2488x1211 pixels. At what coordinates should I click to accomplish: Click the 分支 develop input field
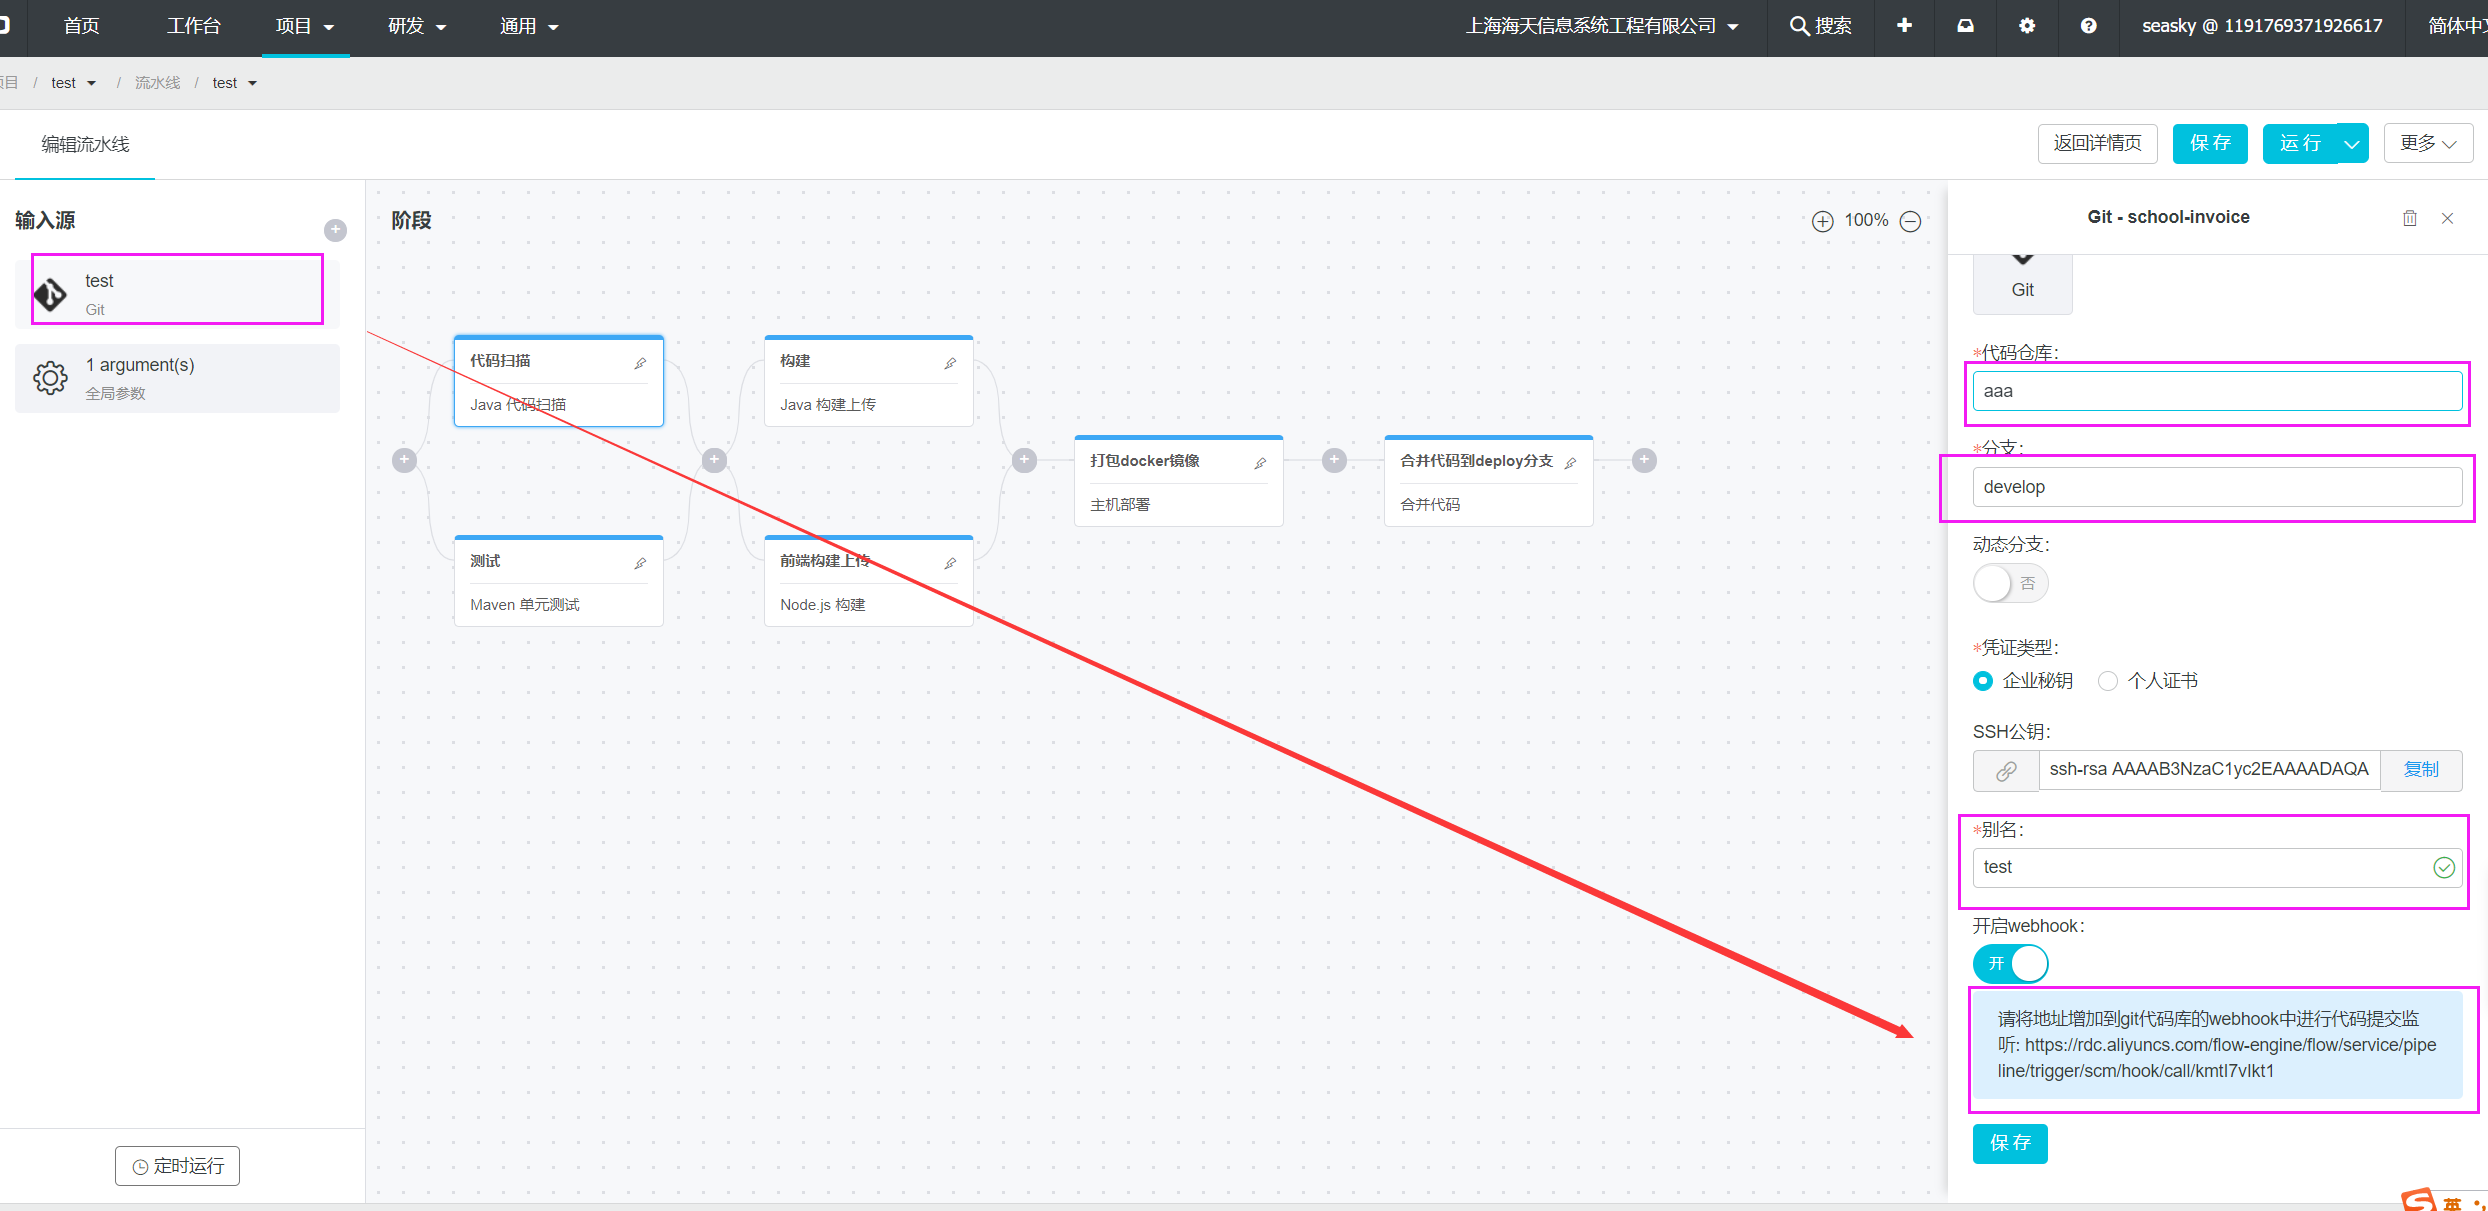[2217, 487]
